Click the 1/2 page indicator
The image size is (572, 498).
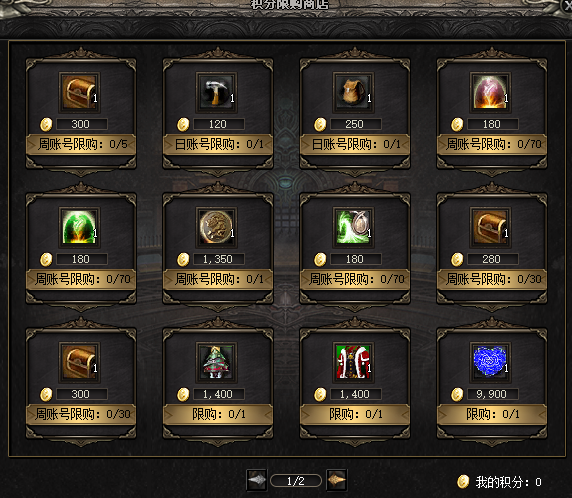[x=296, y=481]
